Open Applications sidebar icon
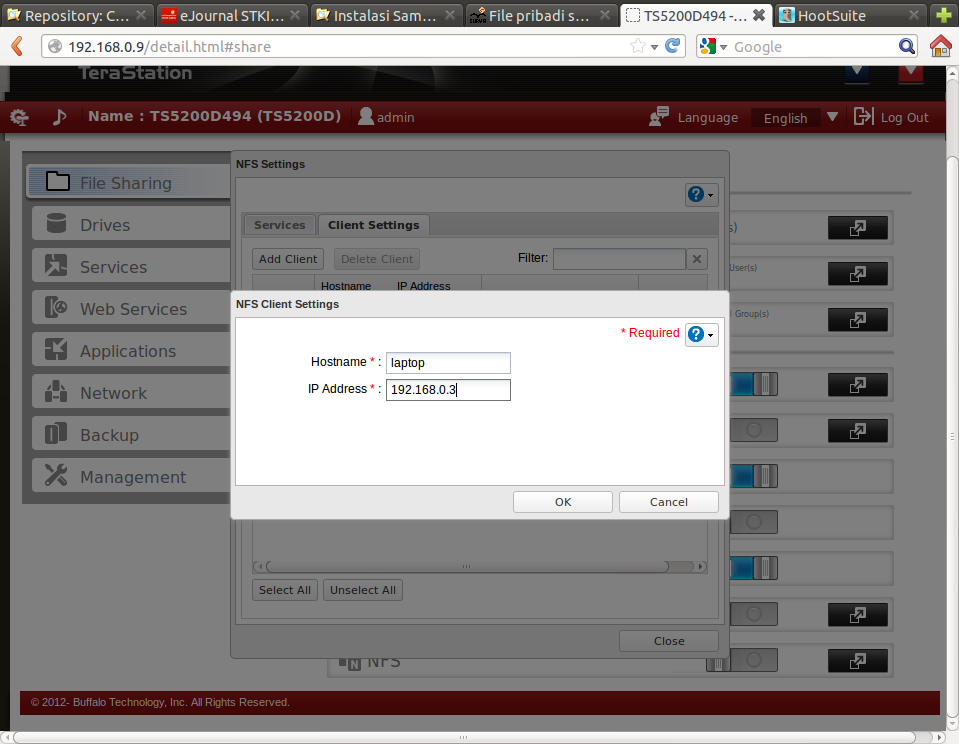This screenshot has height=744, width=959. click(56, 349)
